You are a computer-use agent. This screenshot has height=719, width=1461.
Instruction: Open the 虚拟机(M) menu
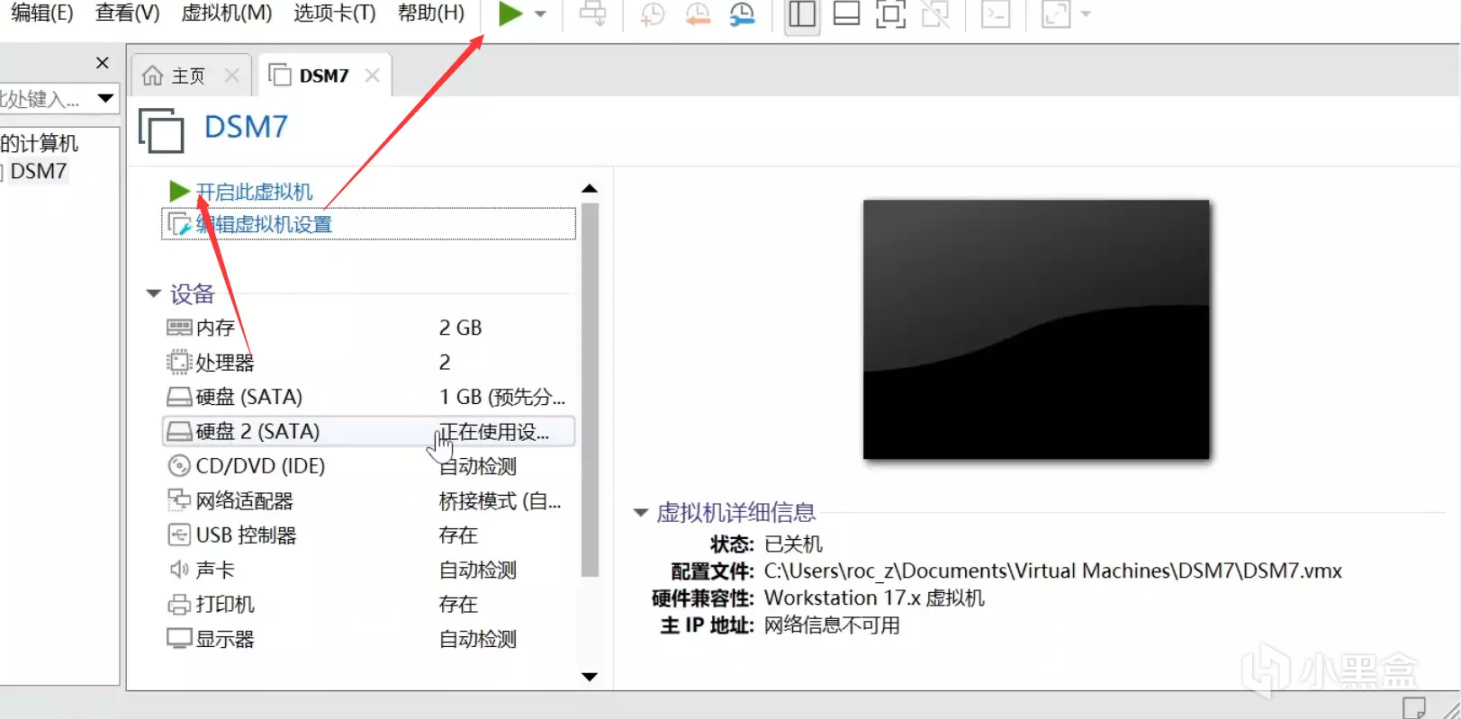(227, 13)
